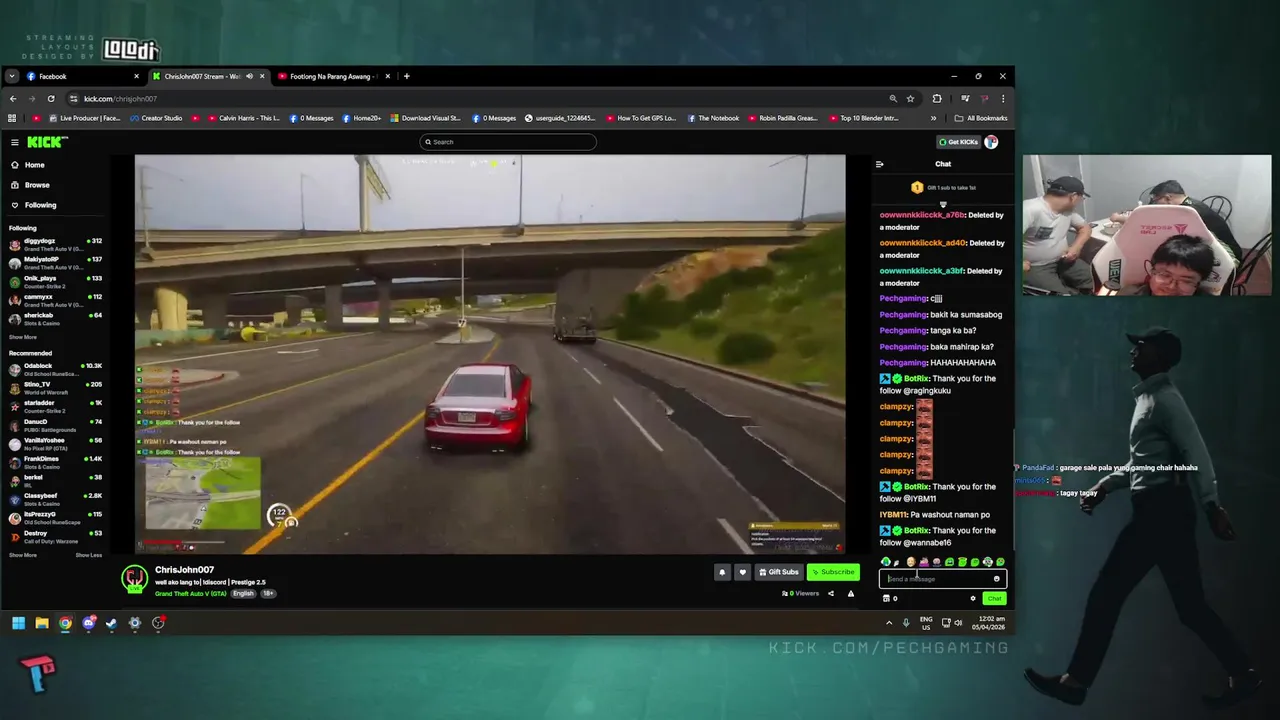Switch to the Facebook browser tab

(x=83, y=76)
